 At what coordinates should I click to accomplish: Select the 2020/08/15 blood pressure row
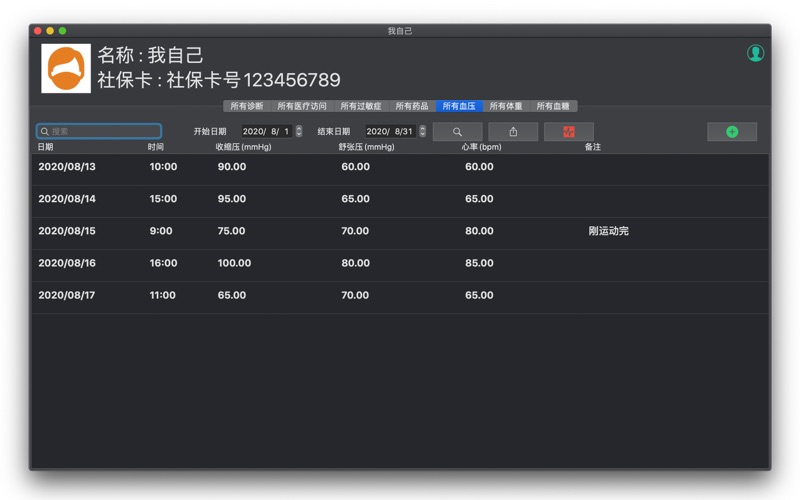[x=400, y=231]
